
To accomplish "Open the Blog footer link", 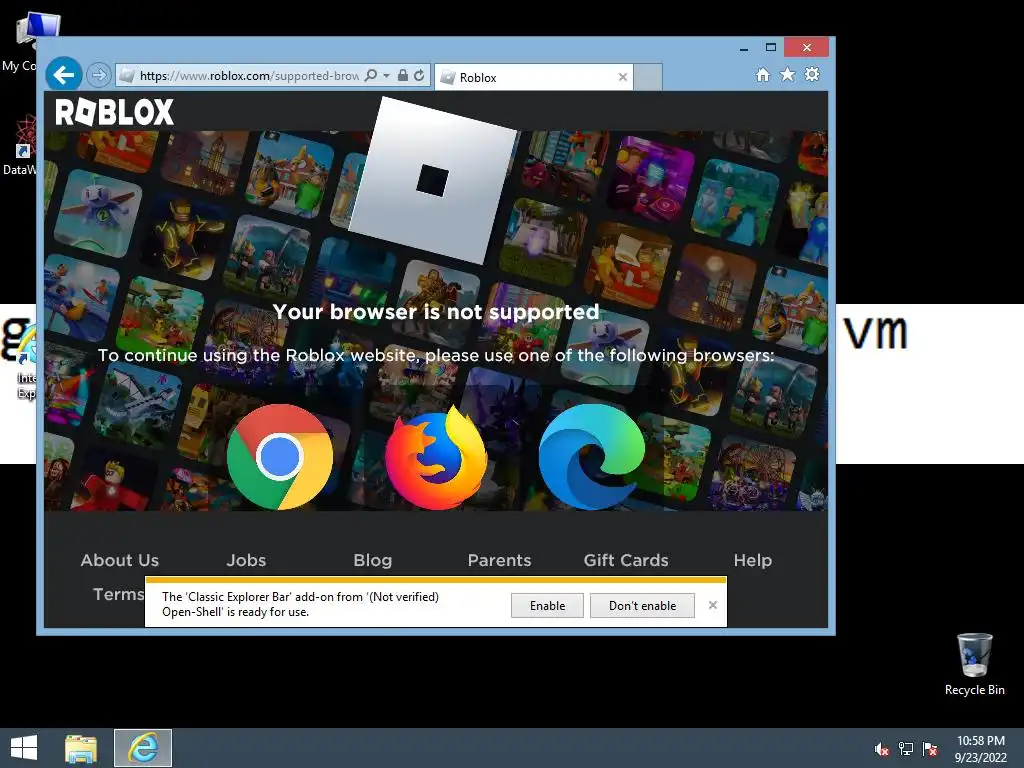I will [x=372, y=560].
